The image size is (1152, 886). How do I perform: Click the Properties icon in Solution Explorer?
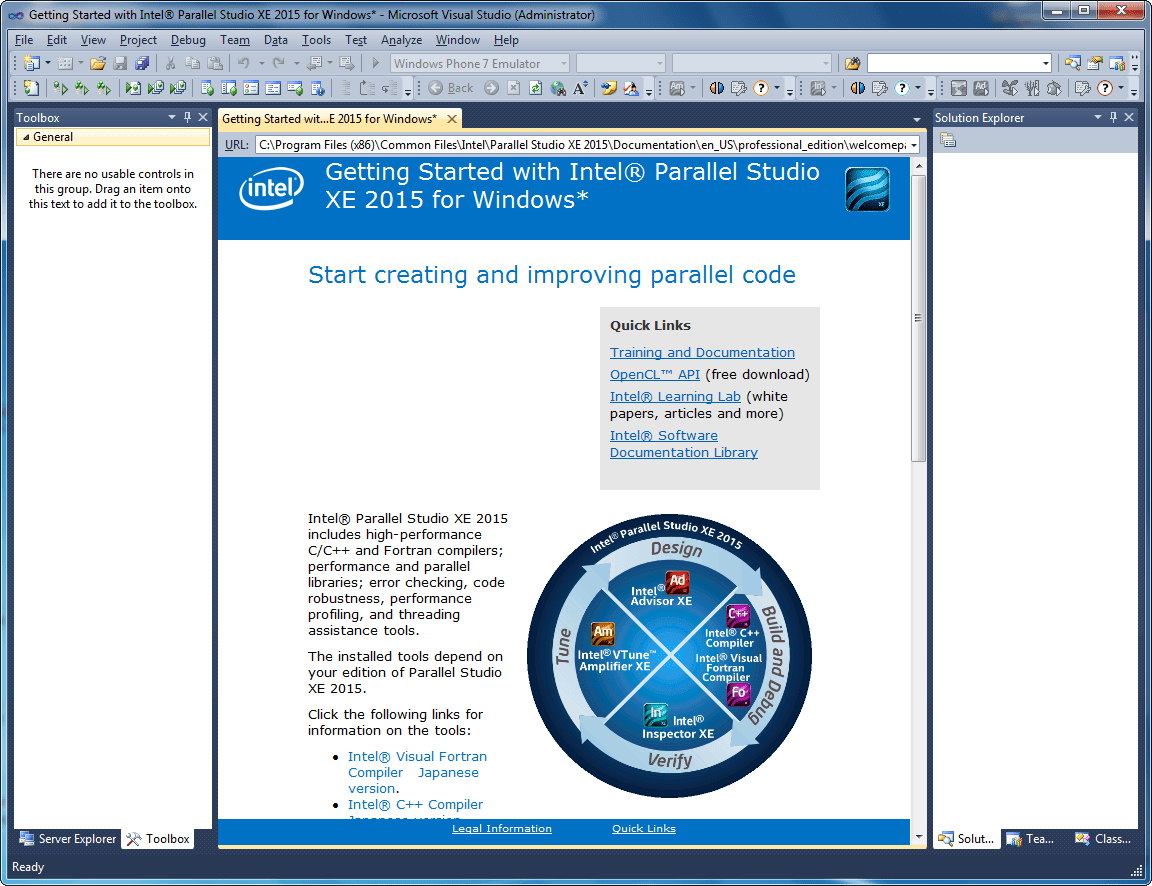(947, 140)
